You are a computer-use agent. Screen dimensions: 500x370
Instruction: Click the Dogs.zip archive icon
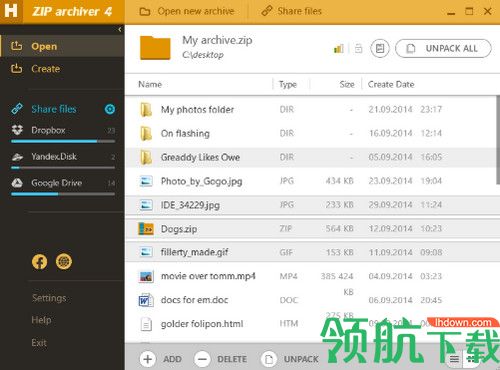146,229
